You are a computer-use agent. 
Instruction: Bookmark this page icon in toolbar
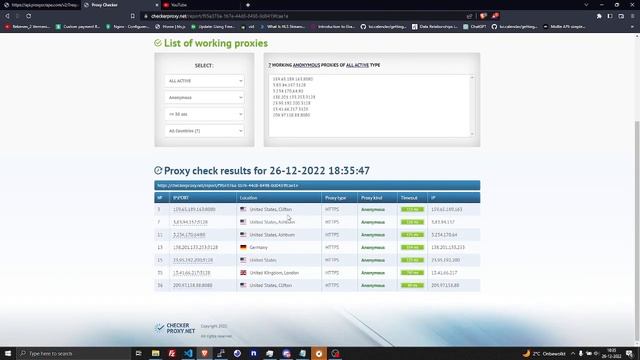point(133,16)
